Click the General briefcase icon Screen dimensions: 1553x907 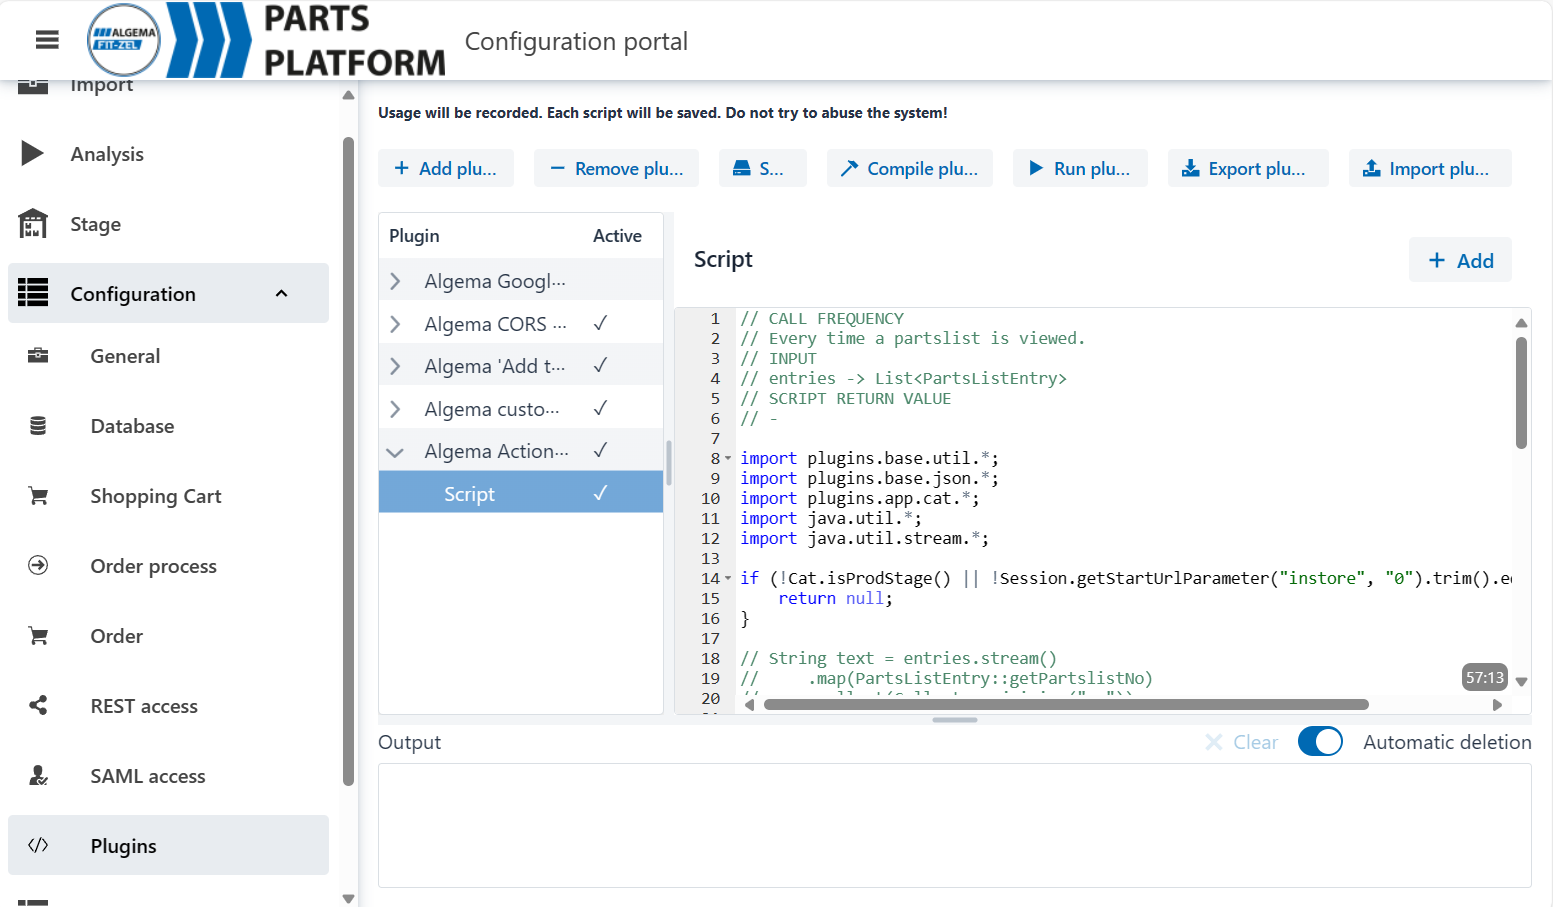38,355
